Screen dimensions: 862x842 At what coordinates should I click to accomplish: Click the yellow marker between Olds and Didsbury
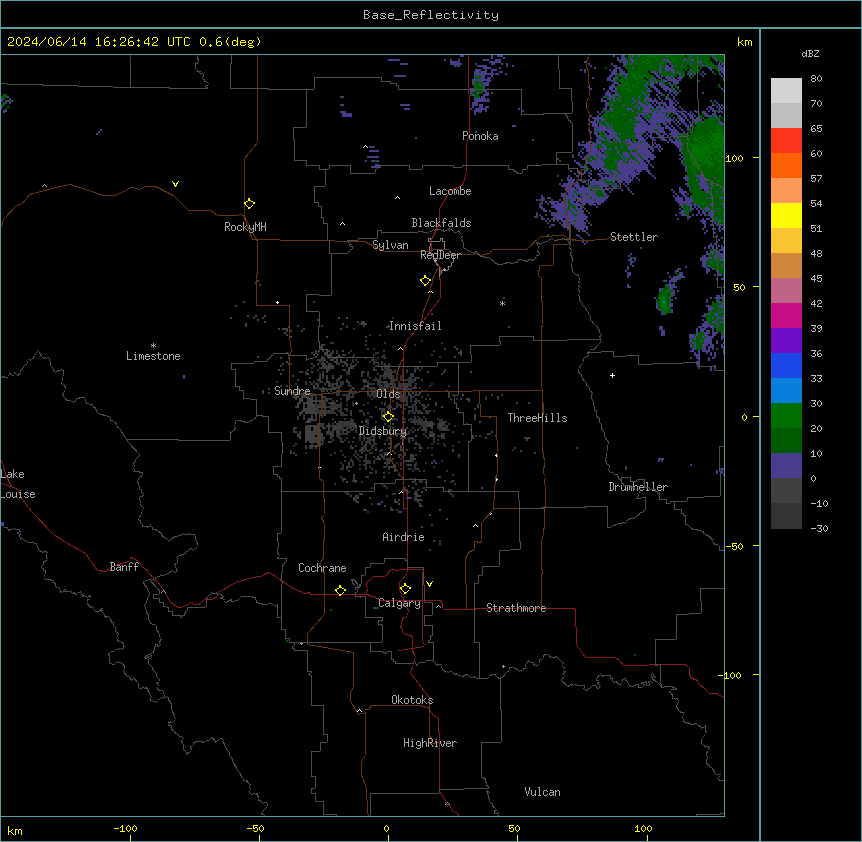[x=388, y=417]
